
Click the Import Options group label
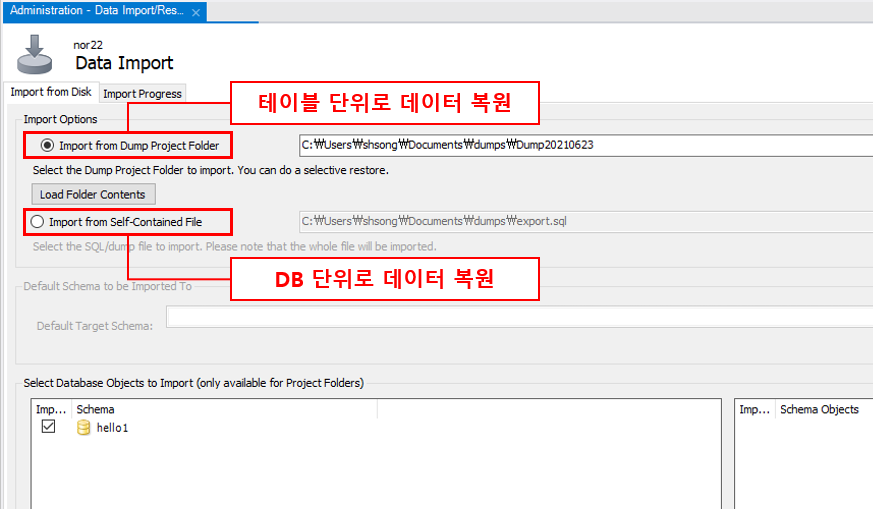(60, 119)
